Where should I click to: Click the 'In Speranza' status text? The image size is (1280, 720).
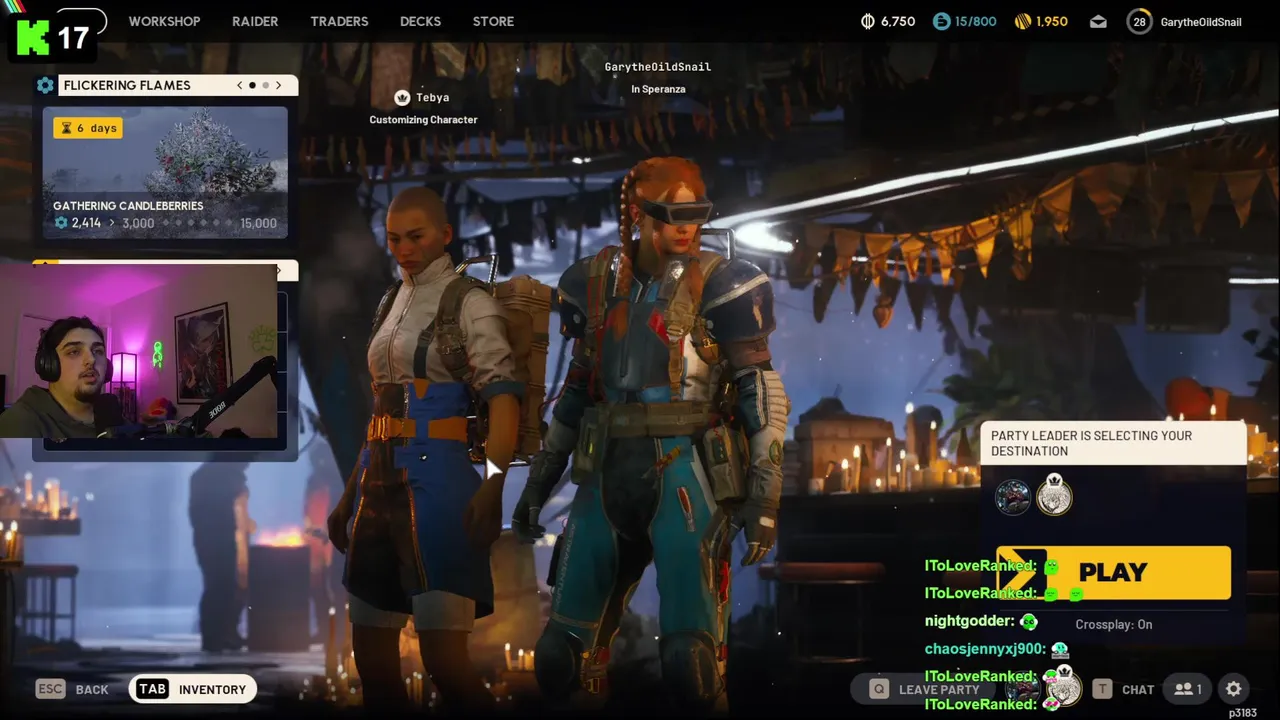point(658,89)
